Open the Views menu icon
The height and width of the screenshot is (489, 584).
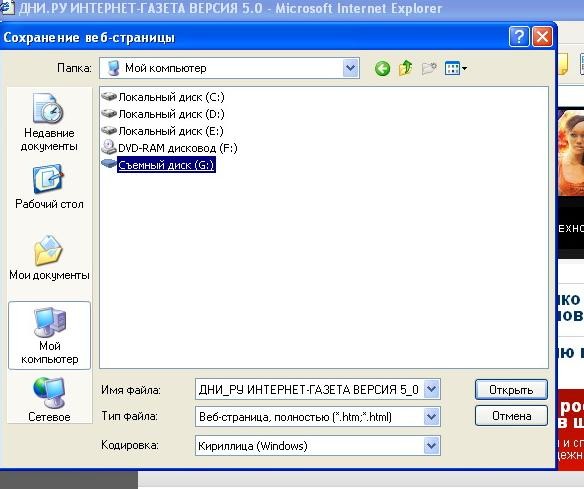[456, 69]
